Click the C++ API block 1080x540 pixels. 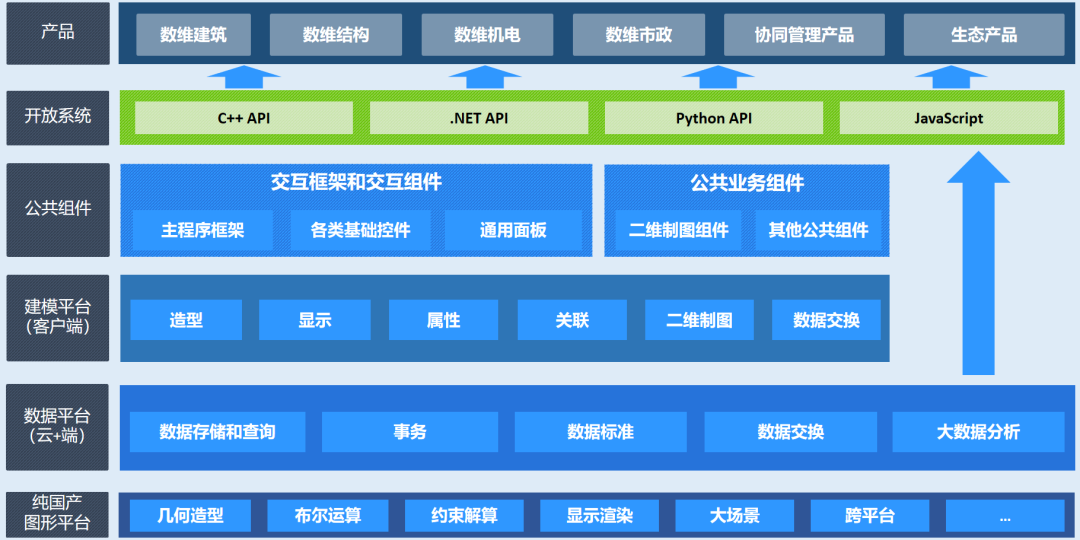click(x=244, y=118)
